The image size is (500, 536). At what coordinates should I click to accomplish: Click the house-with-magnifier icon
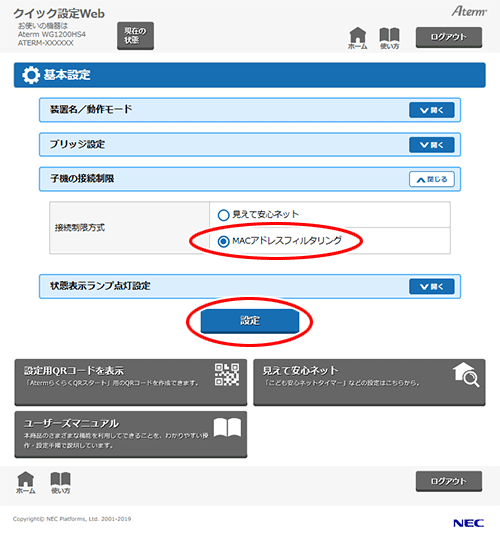point(466,375)
